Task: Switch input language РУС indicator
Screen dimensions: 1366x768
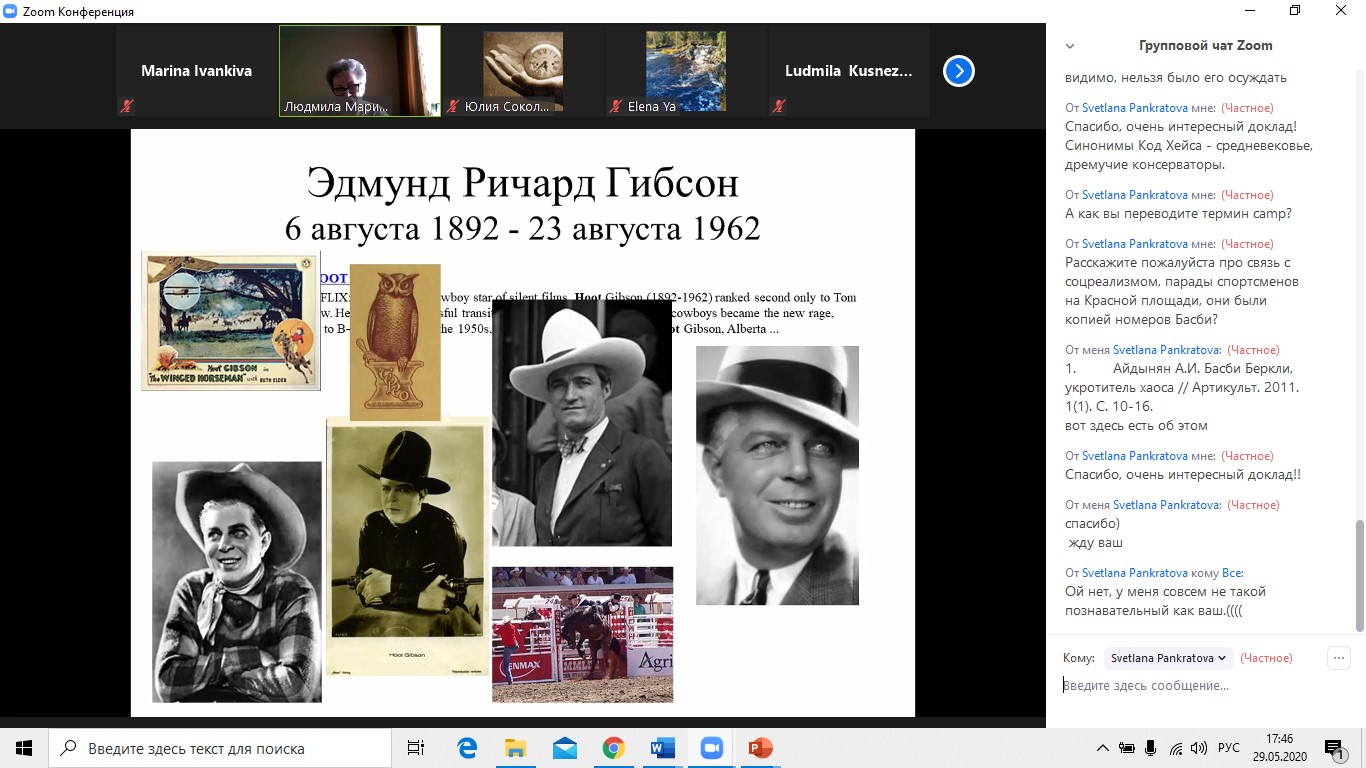Action: [x=1229, y=748]
